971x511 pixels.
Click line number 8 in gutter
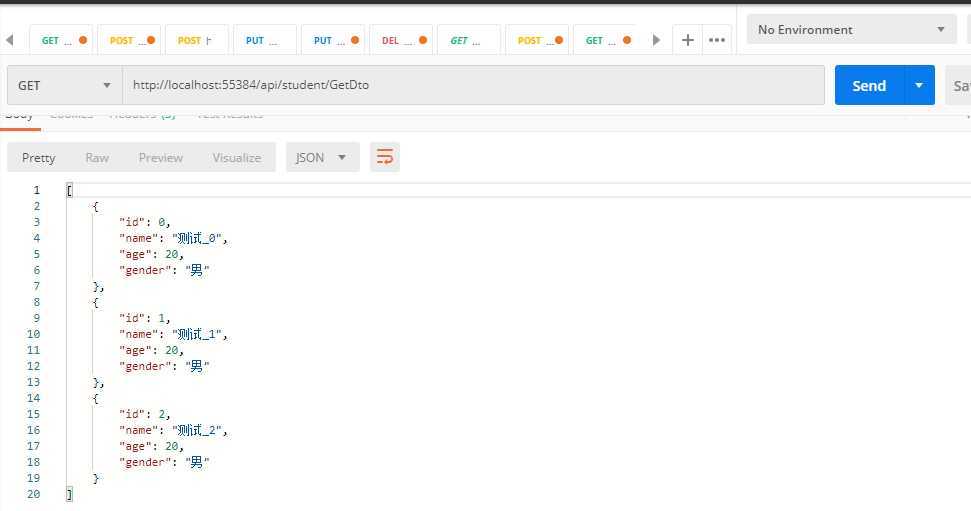point(37,302)
